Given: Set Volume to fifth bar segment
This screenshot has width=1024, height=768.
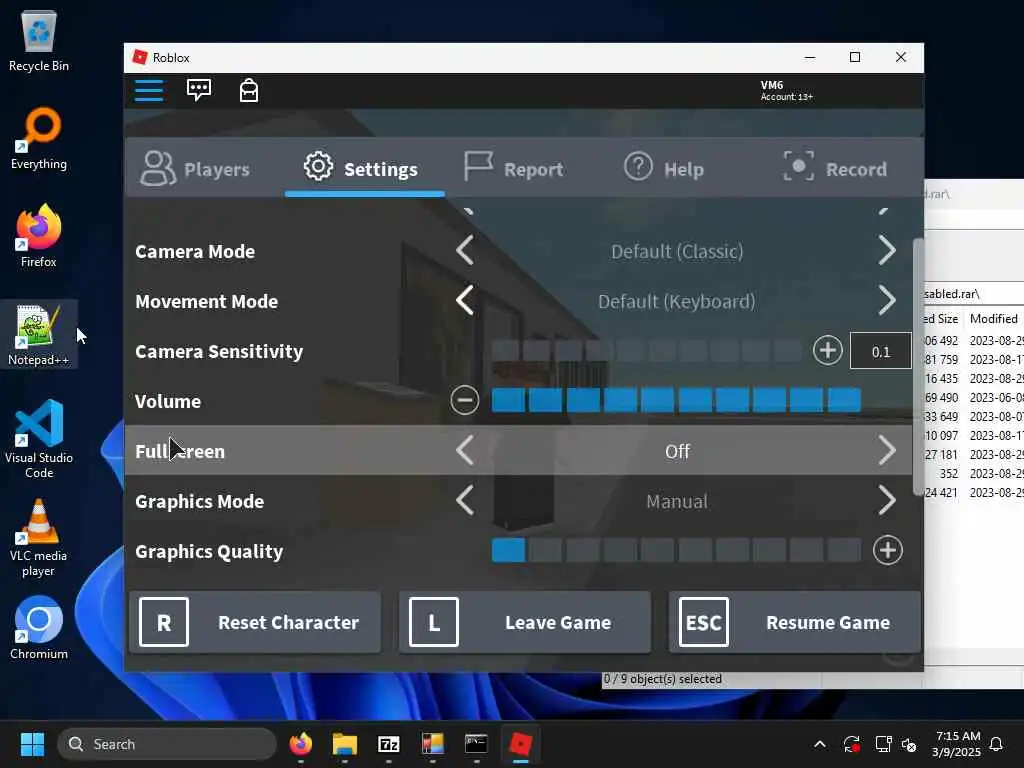Looking at the screenshot, I should [x=657, y=400].
